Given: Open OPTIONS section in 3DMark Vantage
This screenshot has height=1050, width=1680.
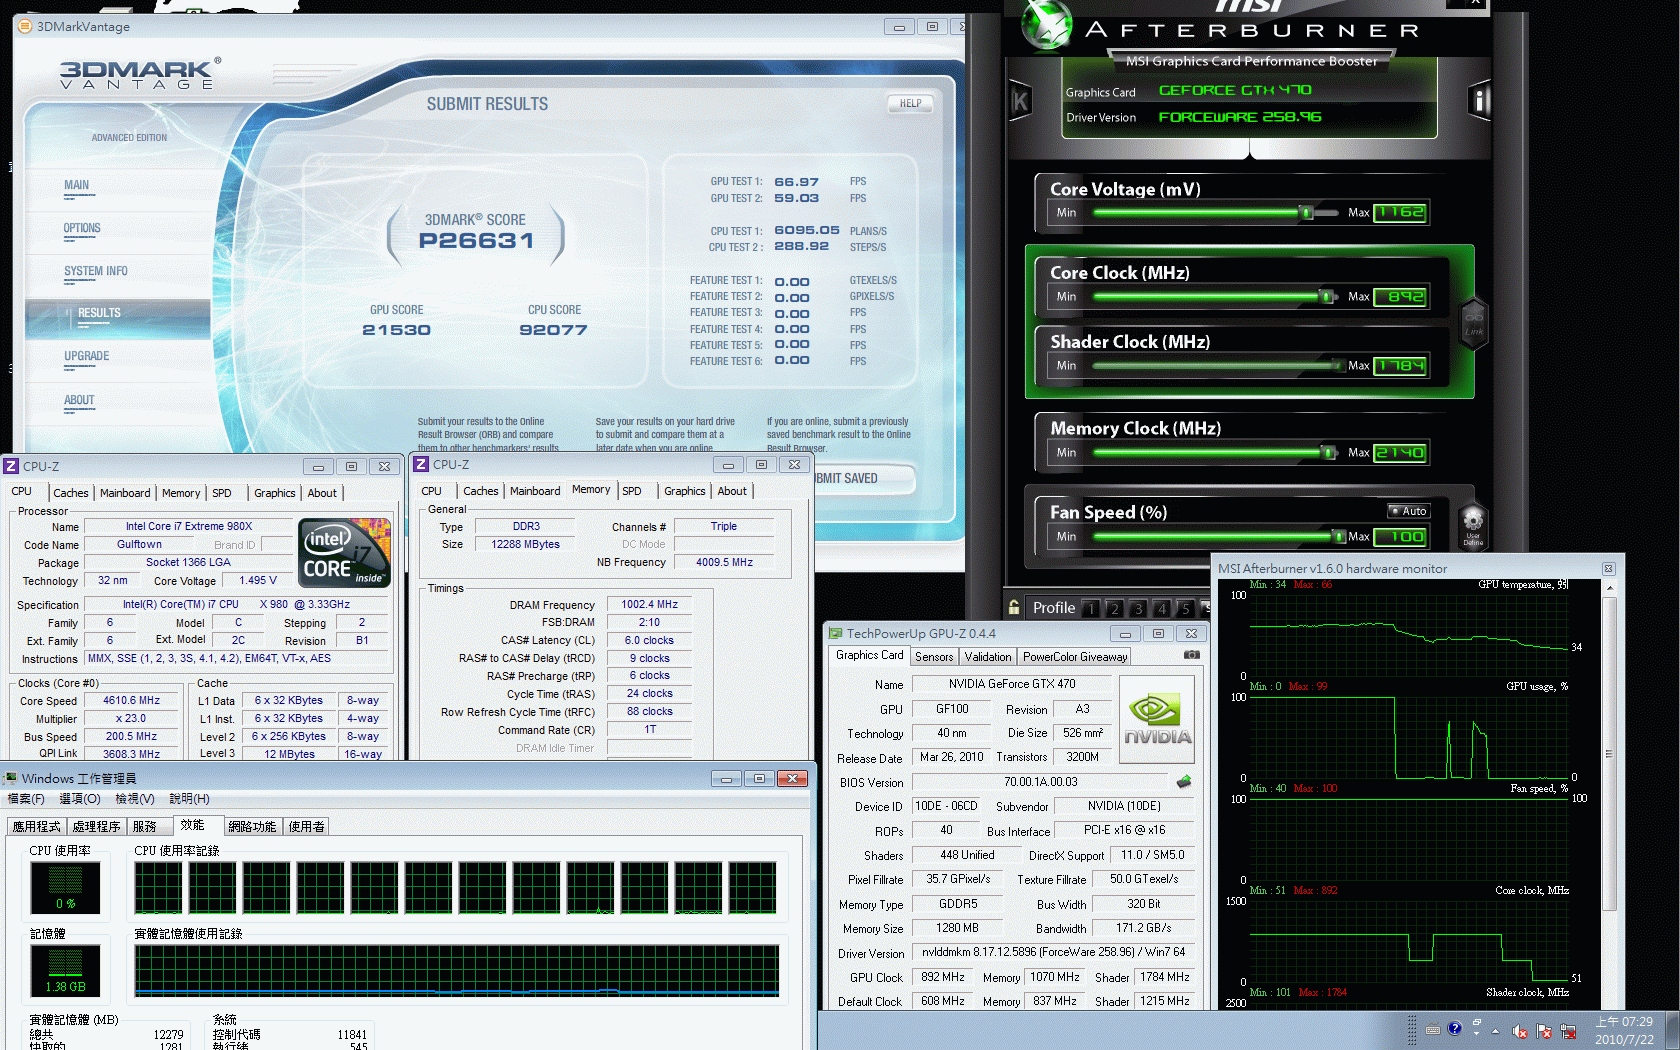Looking at the screenshot, I should (82, 228).
